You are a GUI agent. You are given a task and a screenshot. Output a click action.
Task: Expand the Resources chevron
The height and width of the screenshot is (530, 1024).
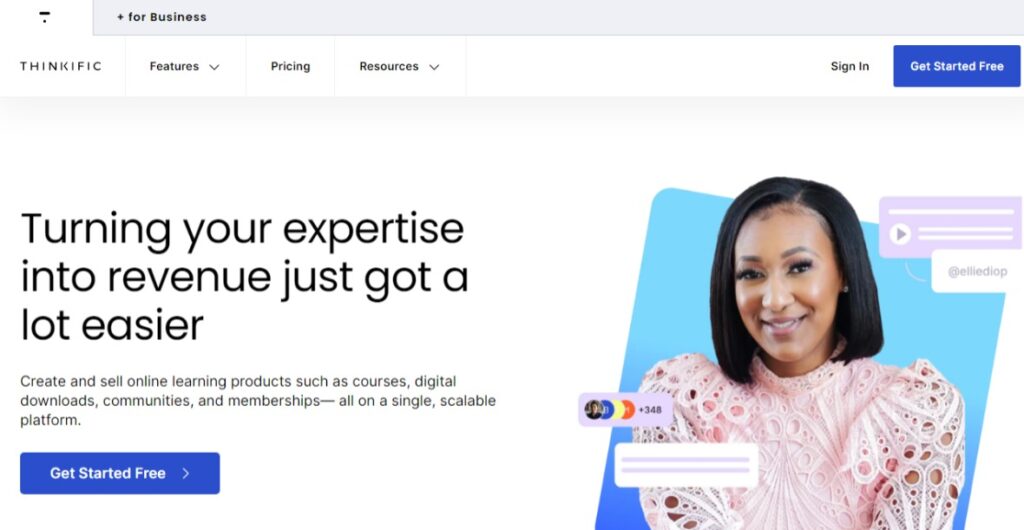pyautogui.click(x=434, y=67)
